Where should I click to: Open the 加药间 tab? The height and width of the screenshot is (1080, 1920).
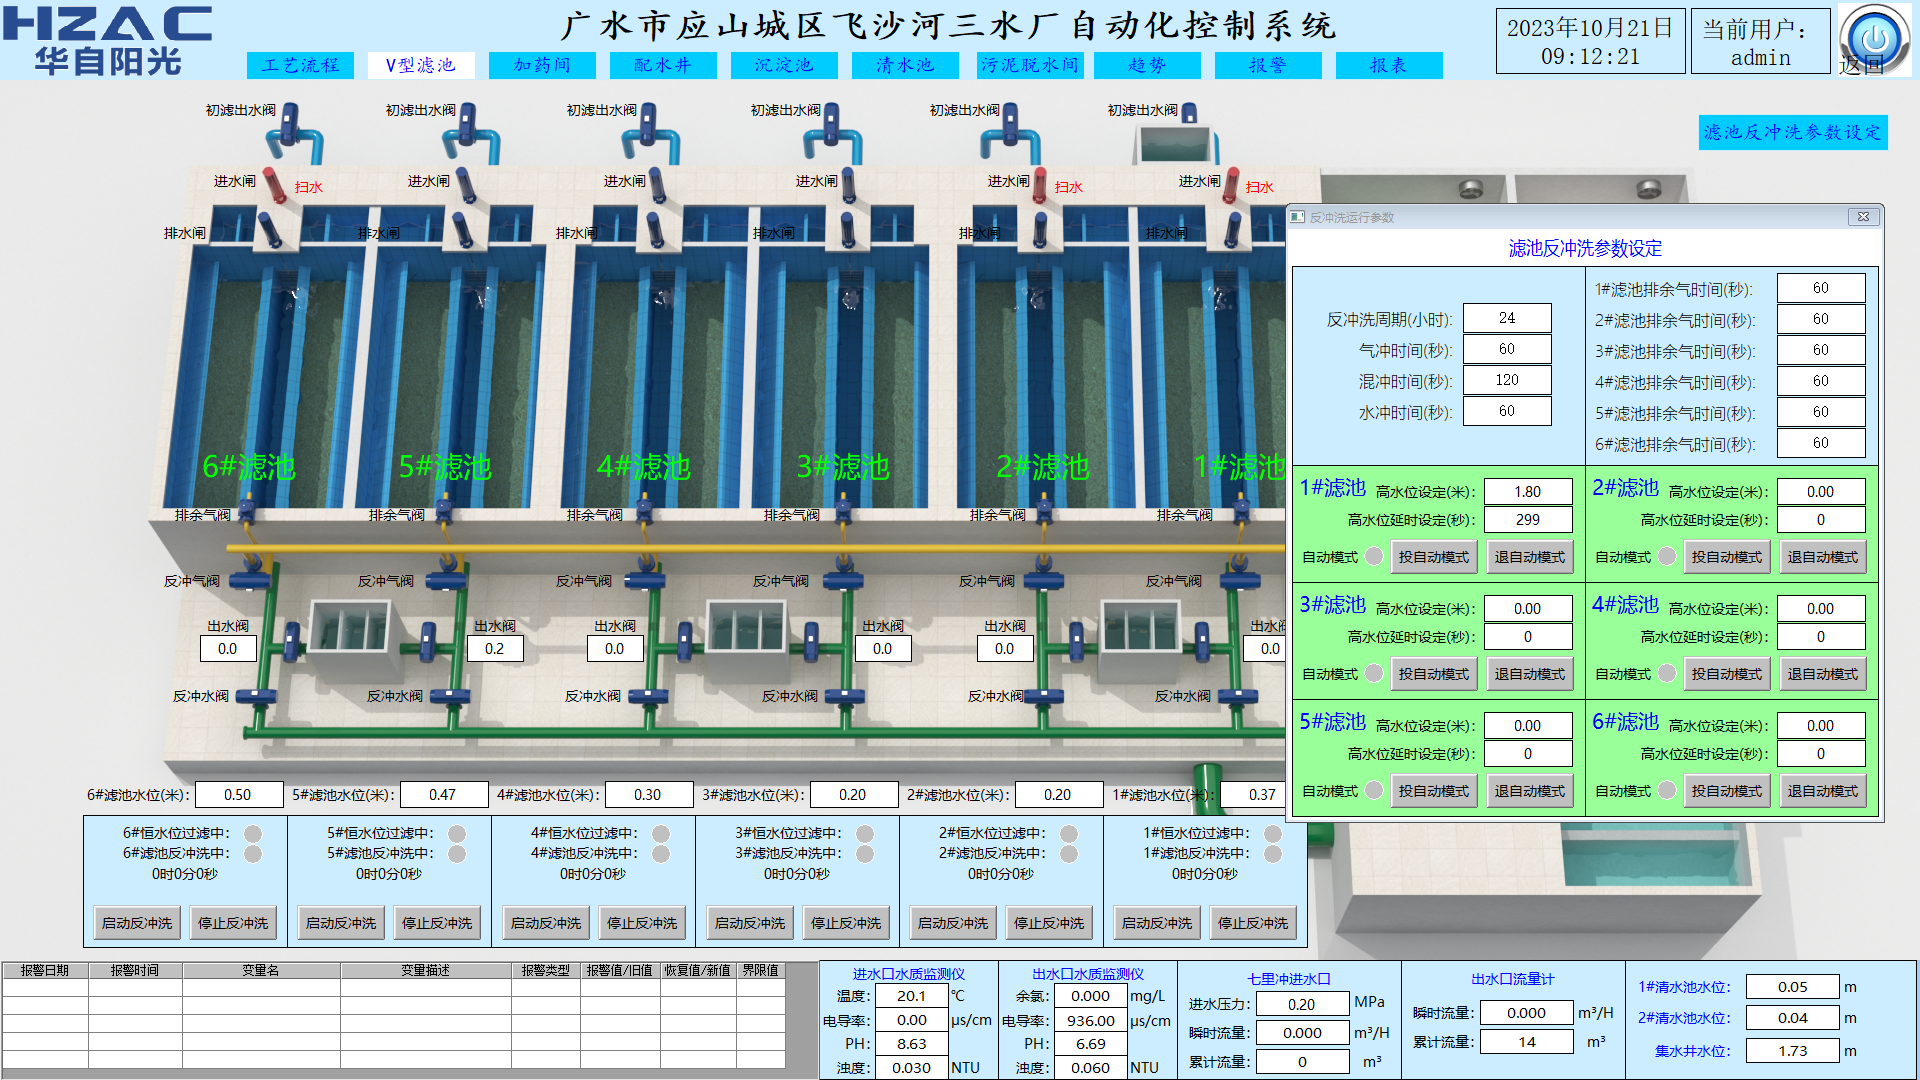coord(542,65)
